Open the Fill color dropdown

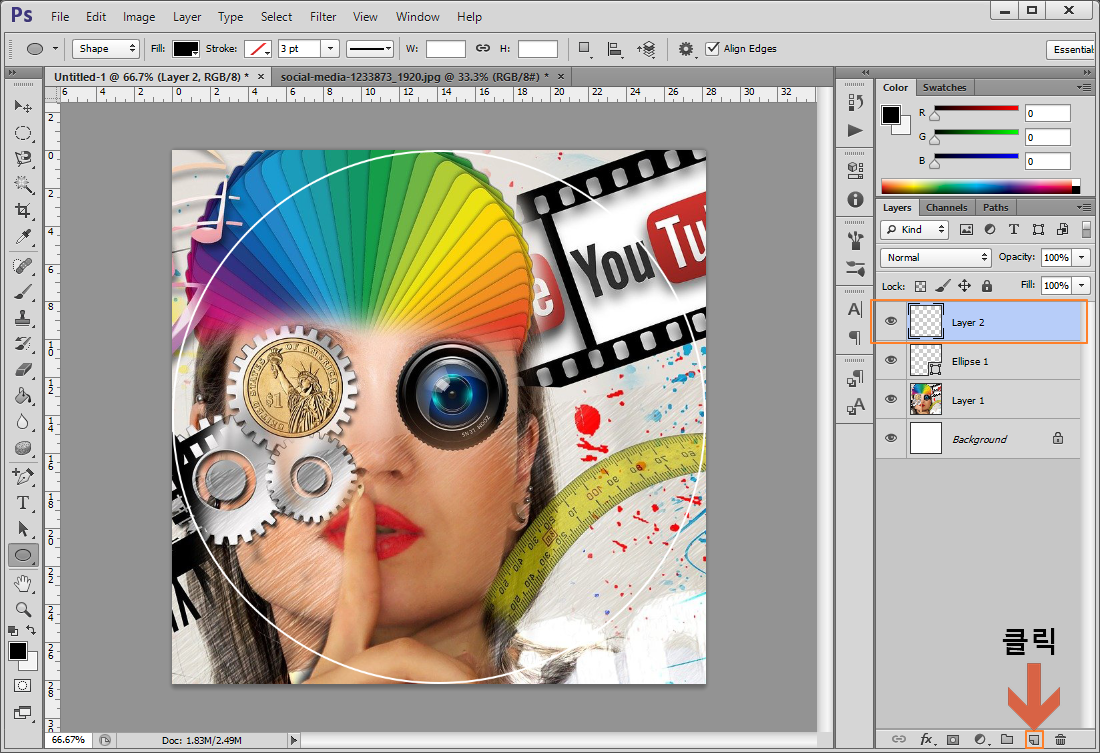point(186,49)
